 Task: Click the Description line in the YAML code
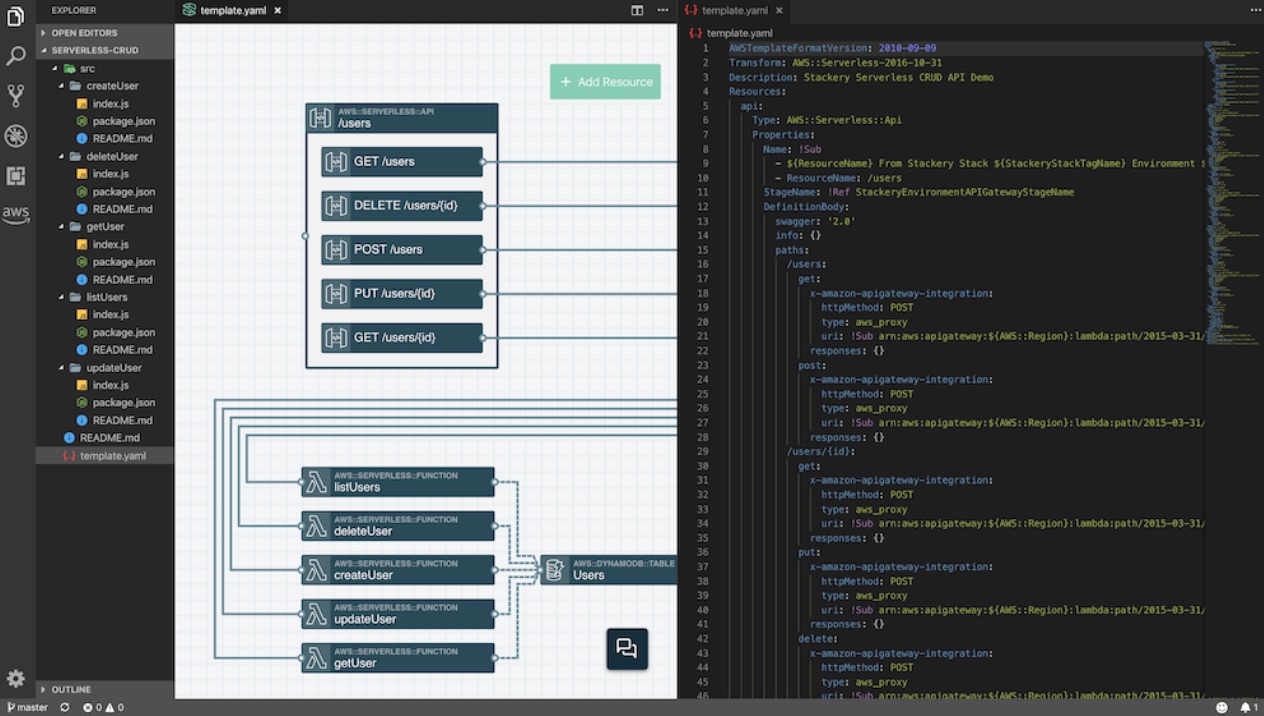(861, 77)
